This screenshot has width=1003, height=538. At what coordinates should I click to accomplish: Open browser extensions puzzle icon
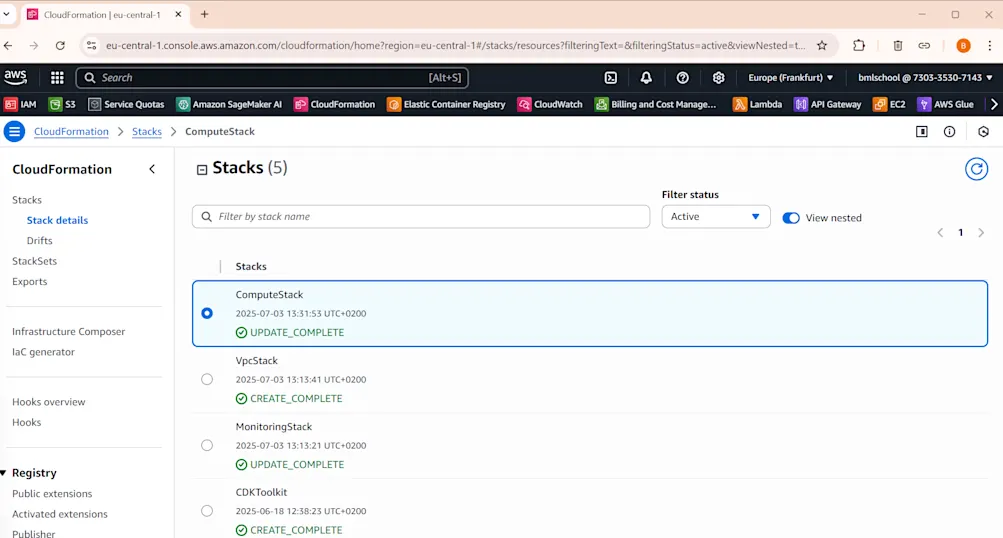point(859,45)
